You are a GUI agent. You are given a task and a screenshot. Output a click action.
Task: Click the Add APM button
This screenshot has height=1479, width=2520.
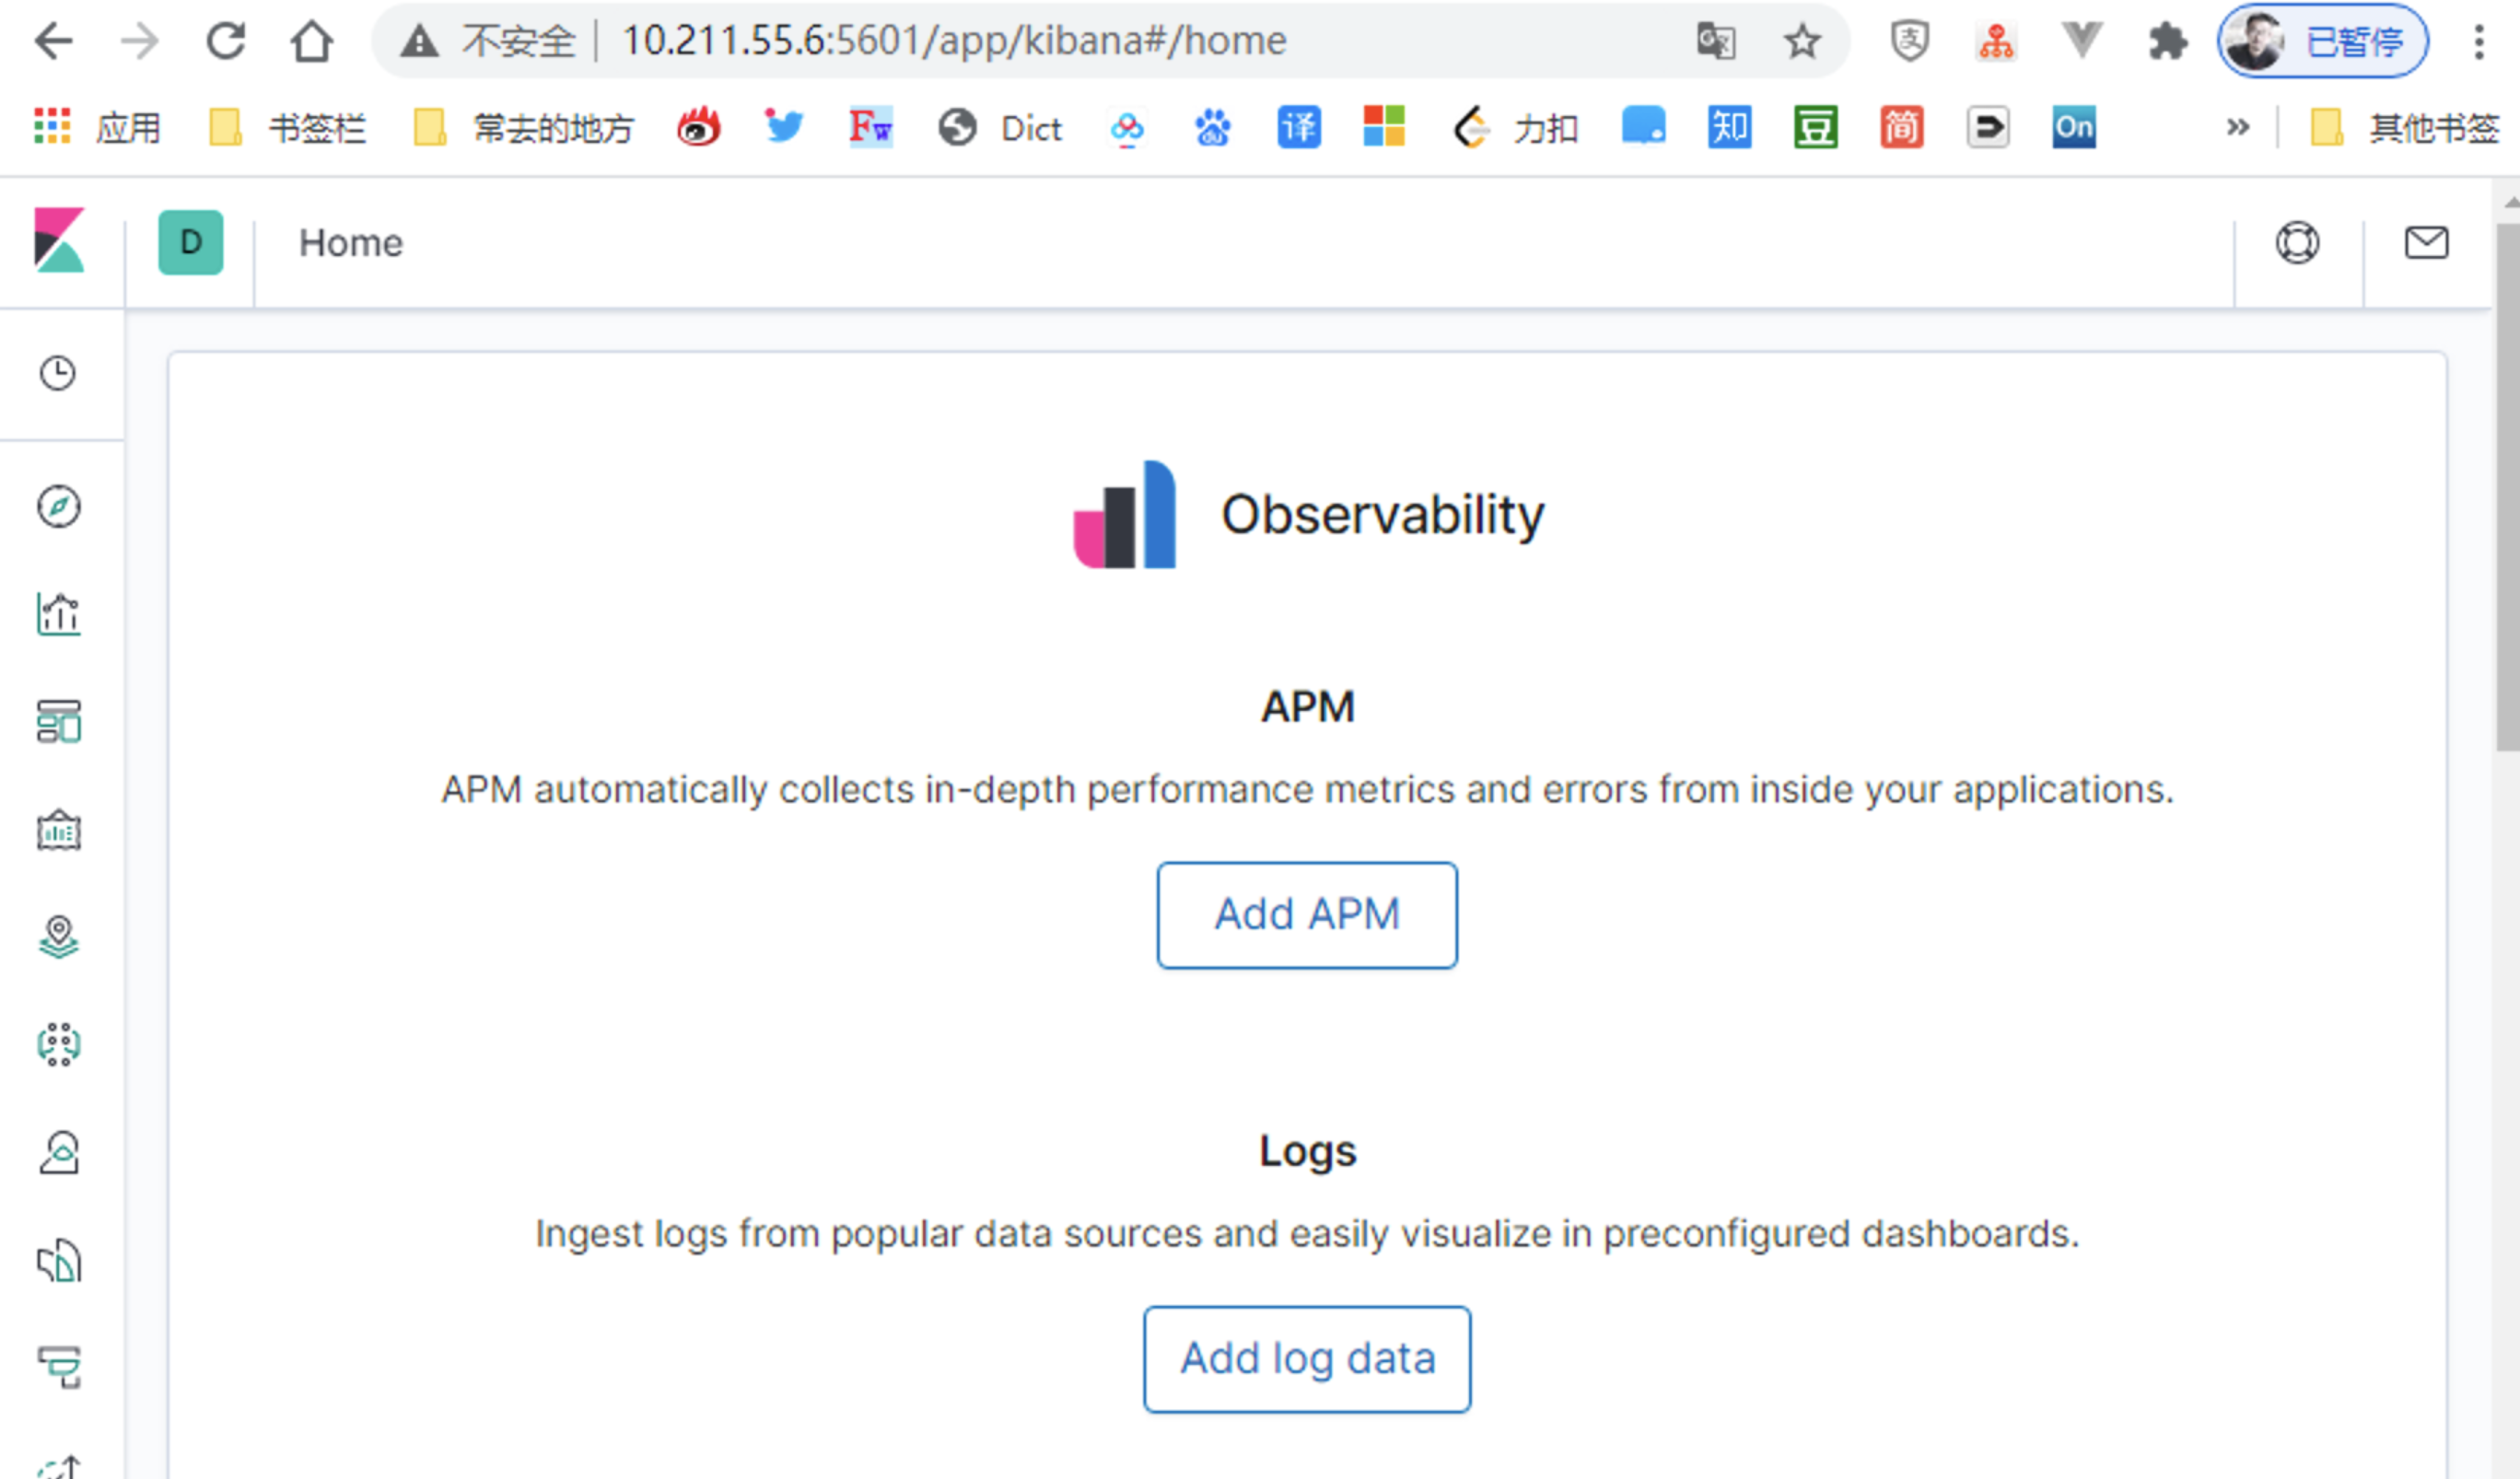1306,914
